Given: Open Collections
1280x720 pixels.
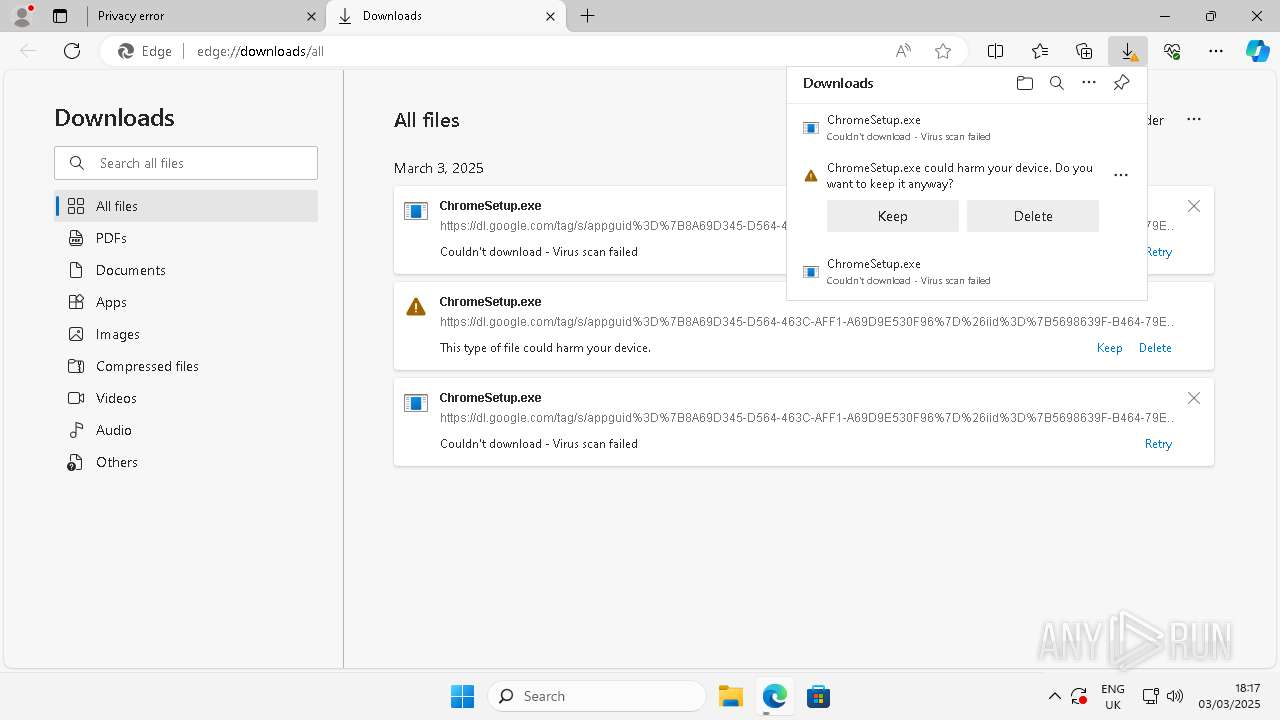Looking at the screenshot, I should 1084,51.
